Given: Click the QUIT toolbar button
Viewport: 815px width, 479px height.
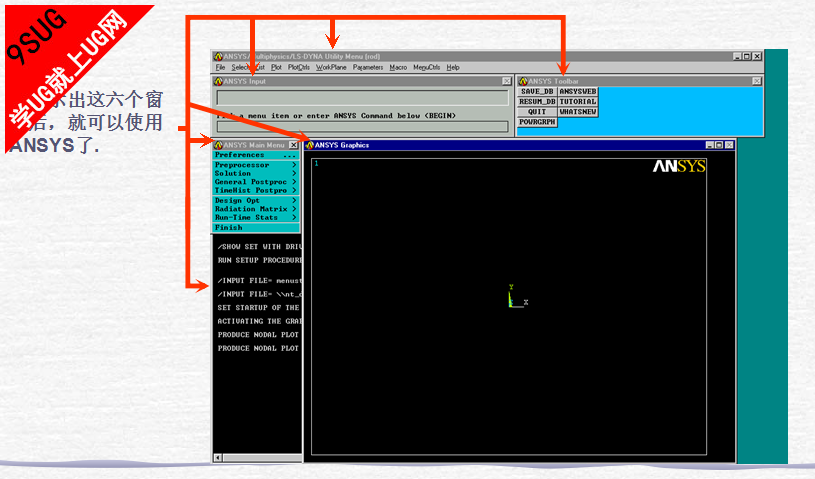Looking at the screenshot, I should (537, 112).
